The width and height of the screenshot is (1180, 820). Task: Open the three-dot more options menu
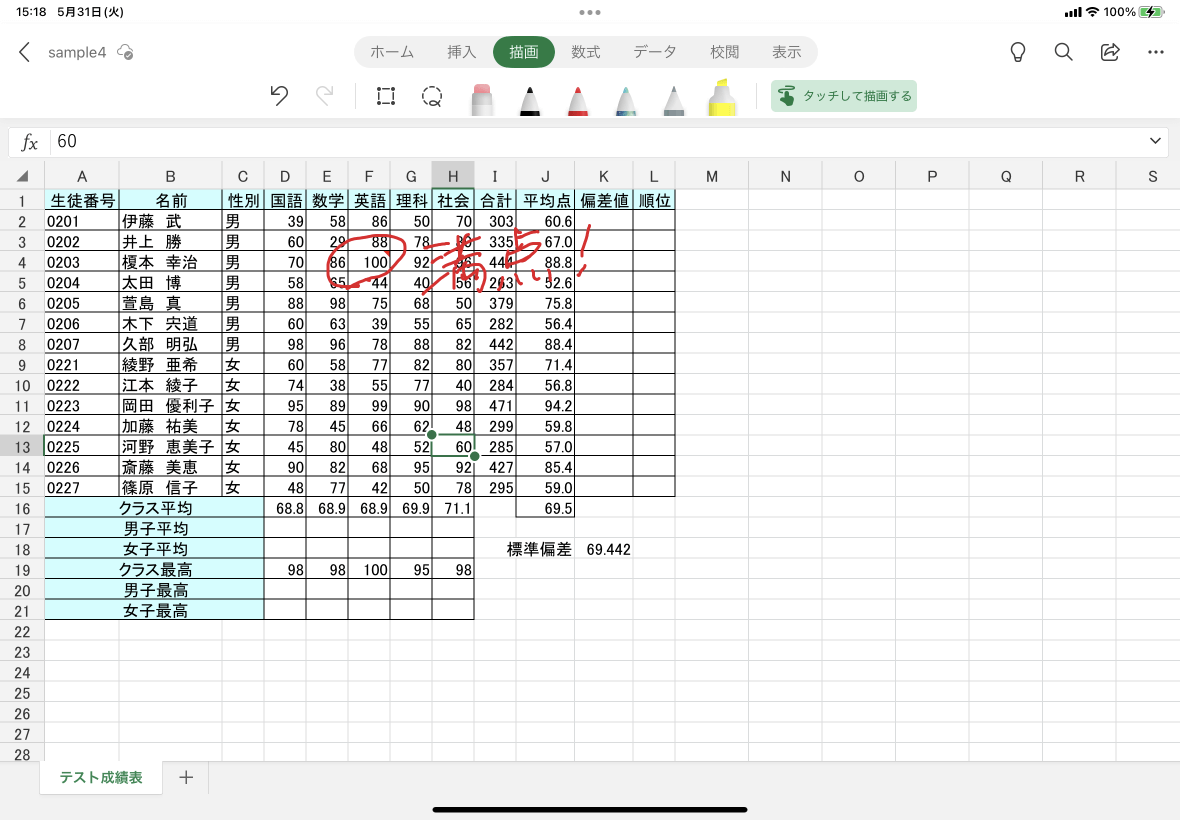pyautogui.click(x=1156, y=52)
